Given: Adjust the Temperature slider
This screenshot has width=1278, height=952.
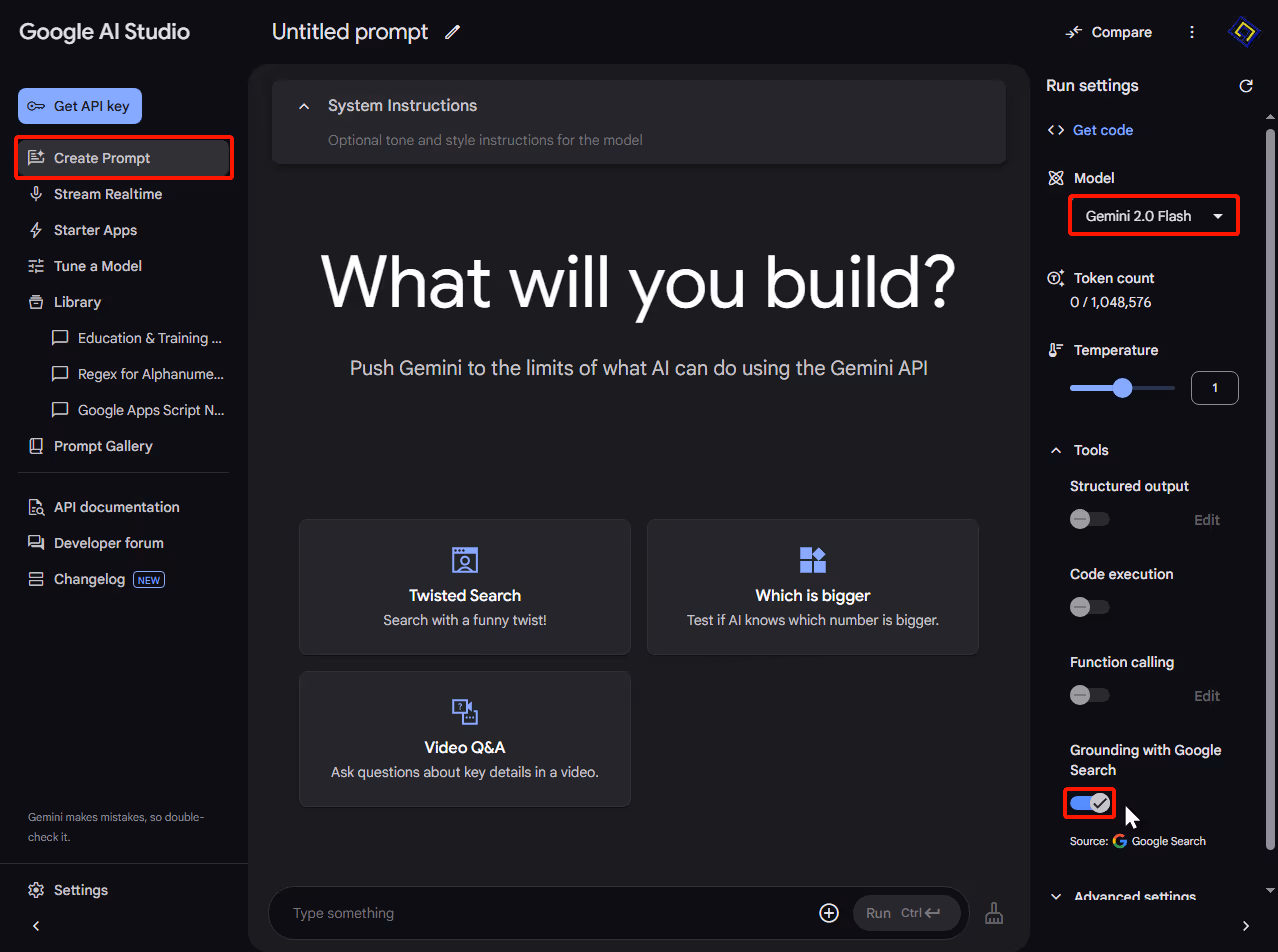Looking at the screenshot, I should tap(1122, 388).
